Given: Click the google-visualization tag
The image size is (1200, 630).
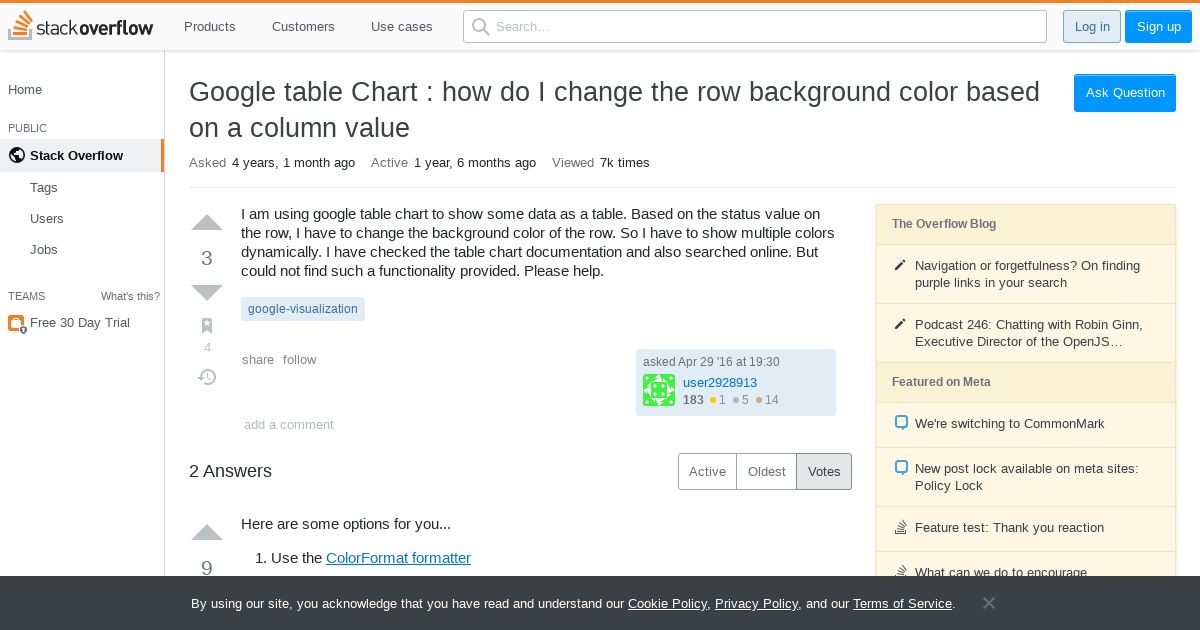Looking at the screenshot, I should click(x=303, y=309).
